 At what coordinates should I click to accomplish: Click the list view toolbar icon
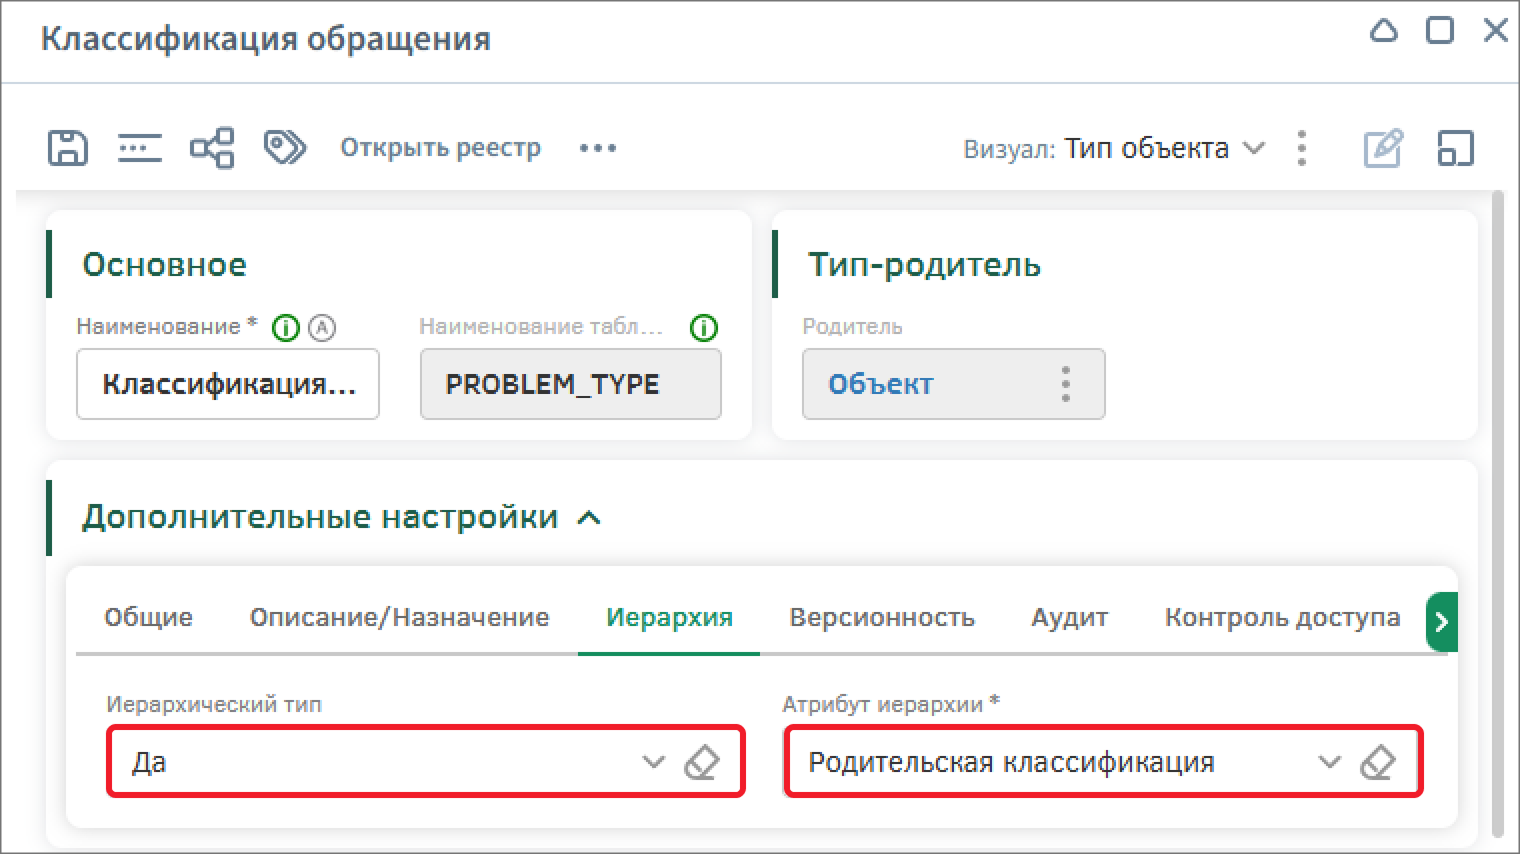(140, 148)
